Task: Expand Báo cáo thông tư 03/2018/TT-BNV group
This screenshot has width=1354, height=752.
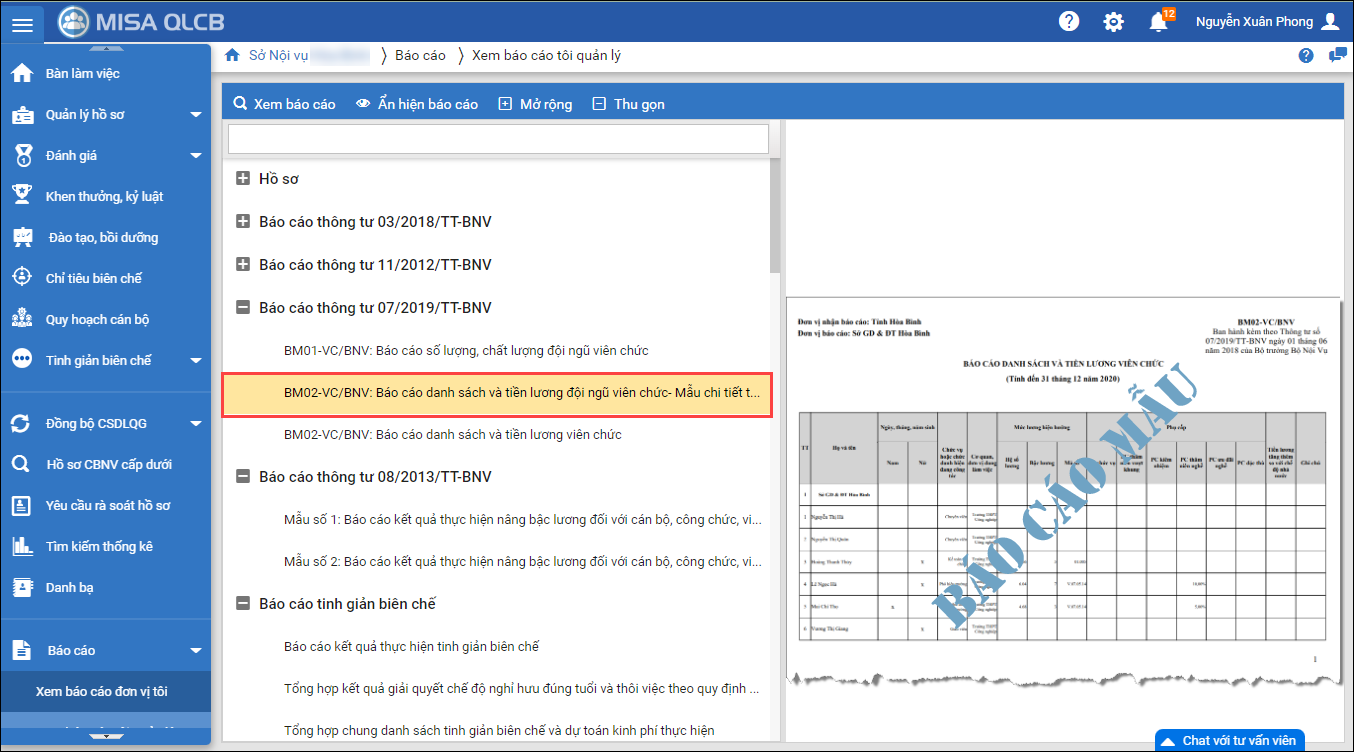Action: pyautogui.click(x=243, y=222)
